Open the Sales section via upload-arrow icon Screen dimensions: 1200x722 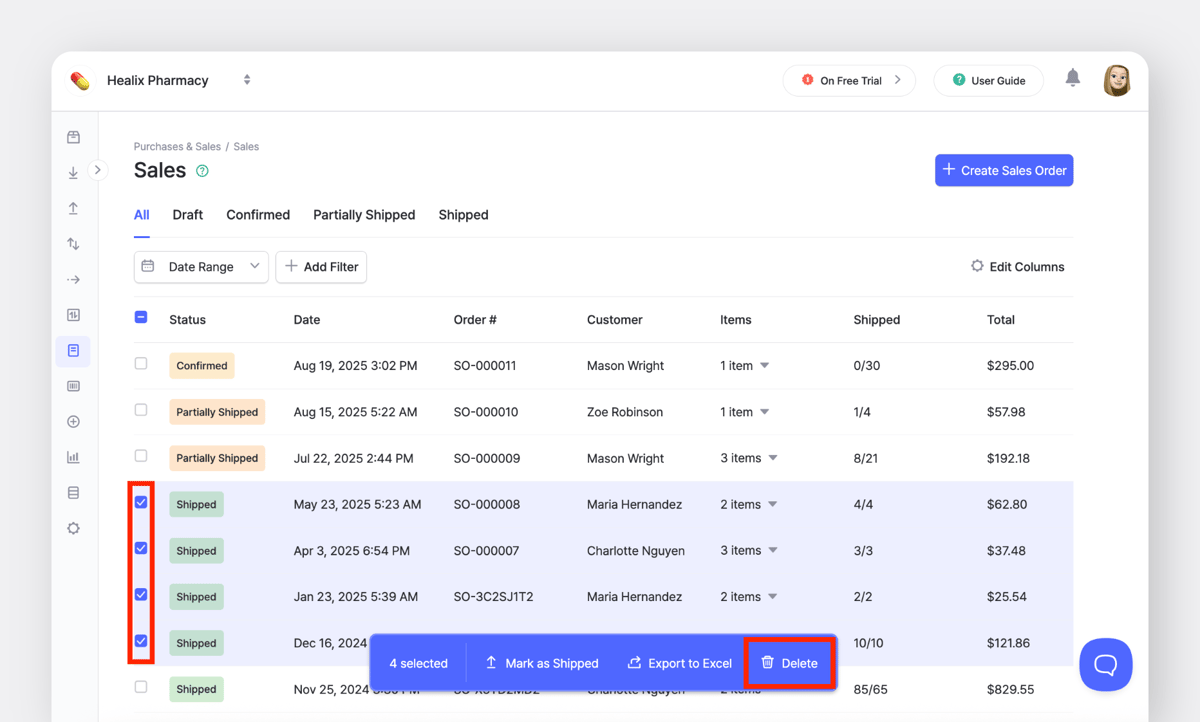click(73, 207)
